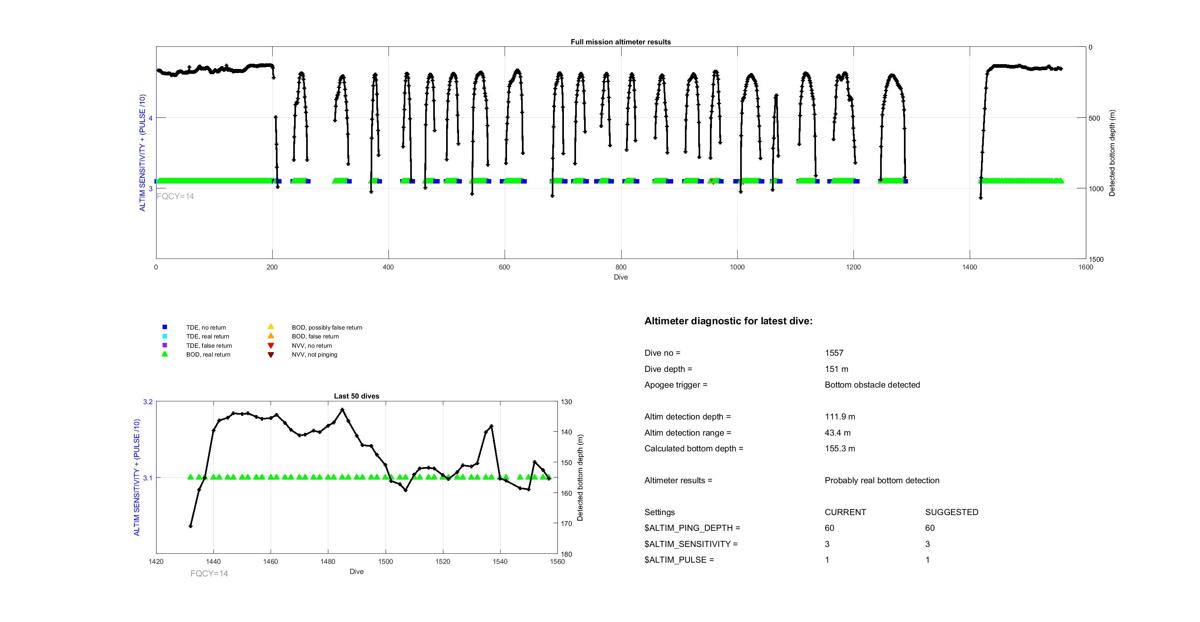Click the suggested $ALTIM_PING_DEPTH value 60
The width and height of the screenshot is (1200, 622).
click(x=931, y=528)
